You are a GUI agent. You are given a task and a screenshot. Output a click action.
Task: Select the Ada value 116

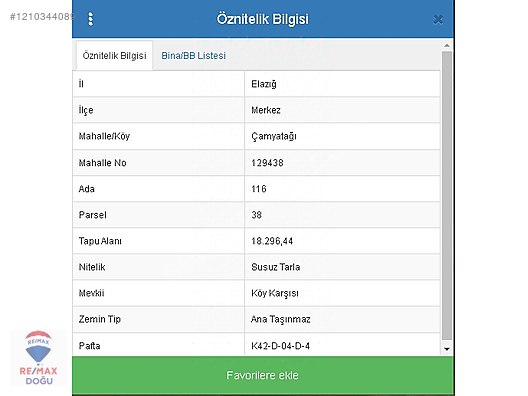259,189
